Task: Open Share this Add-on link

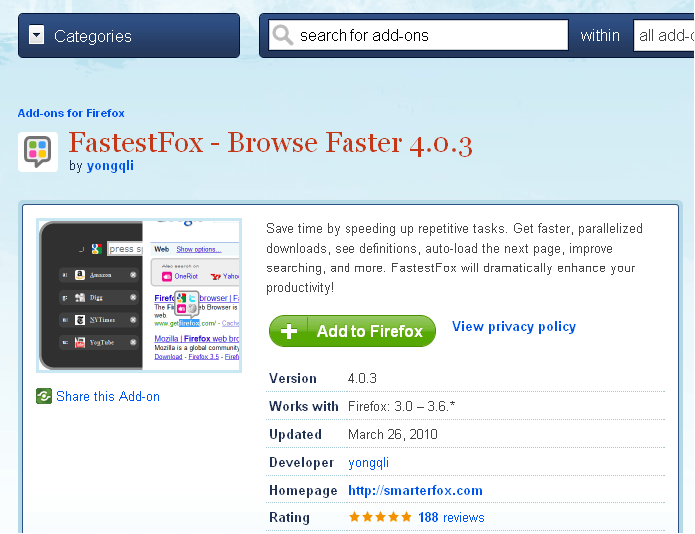Action: (x=108, y=396)
